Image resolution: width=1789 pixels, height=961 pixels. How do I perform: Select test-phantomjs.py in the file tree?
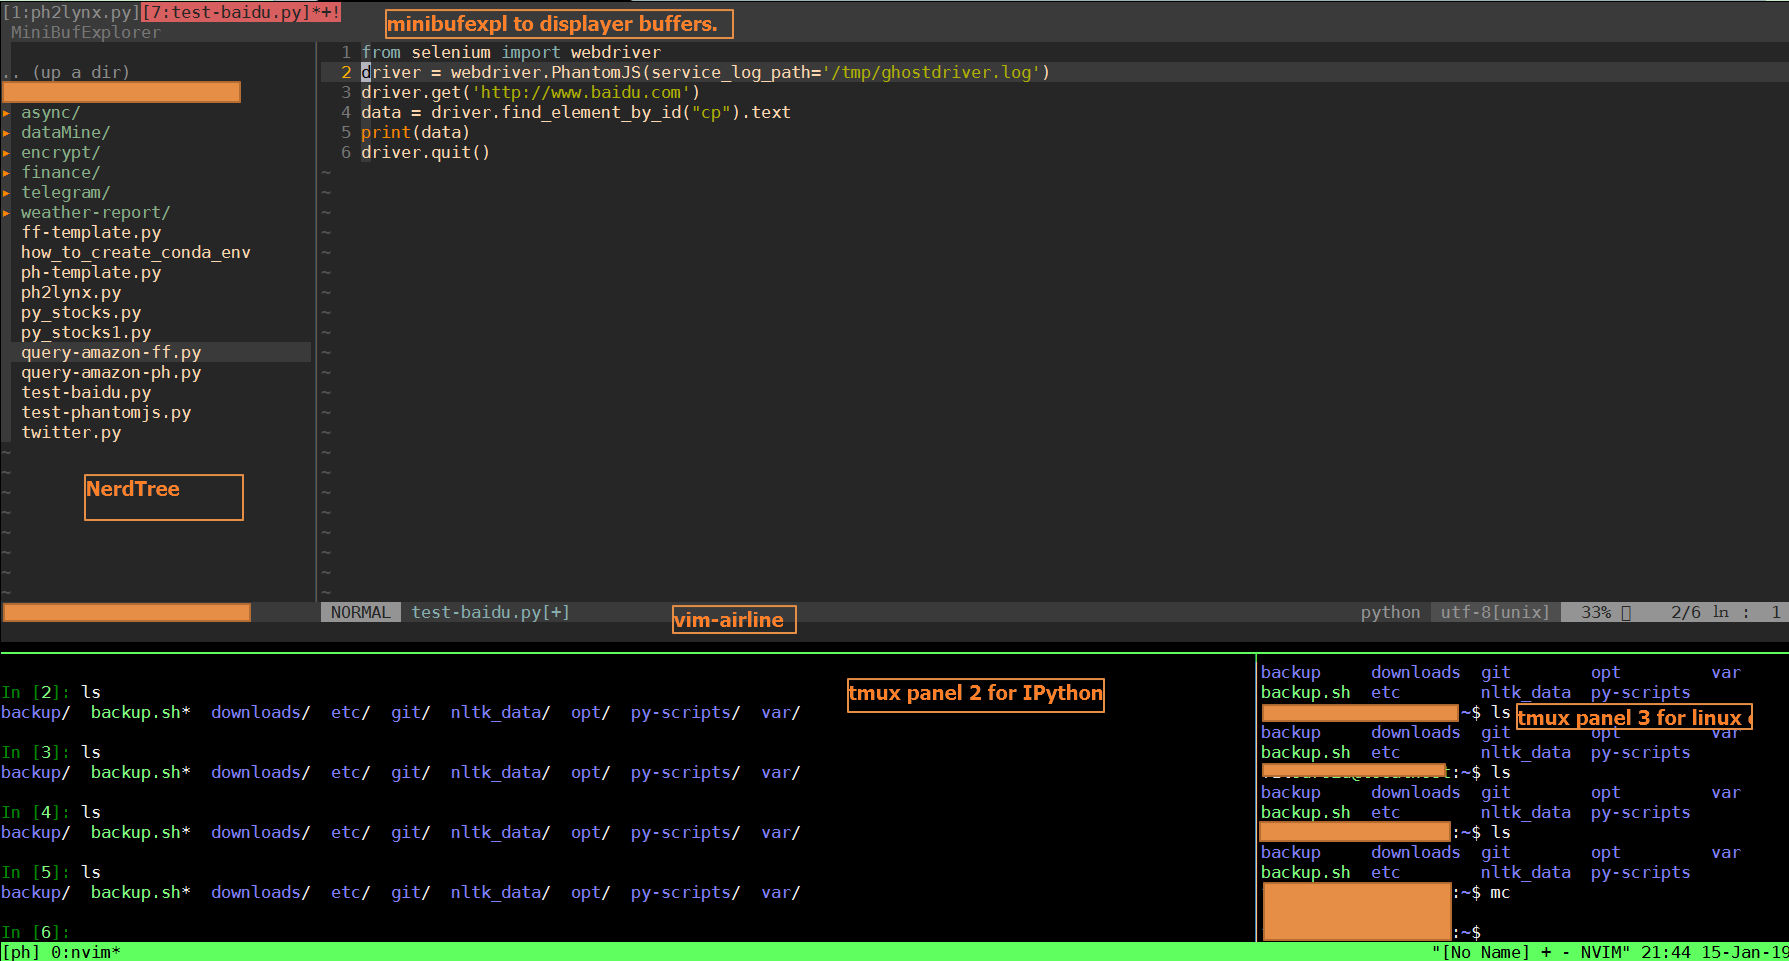[106, 413]
